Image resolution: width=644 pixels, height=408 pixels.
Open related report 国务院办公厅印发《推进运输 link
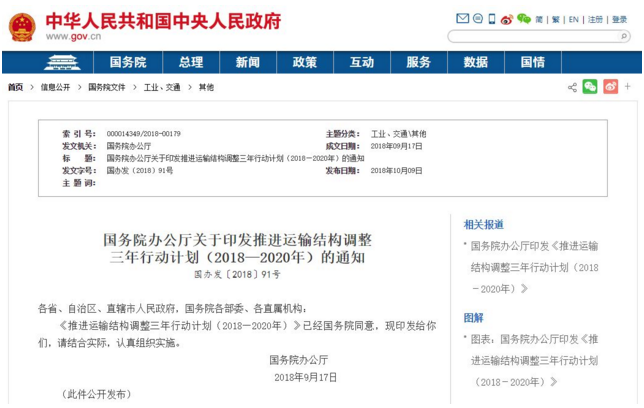click(x=534, y=267)
